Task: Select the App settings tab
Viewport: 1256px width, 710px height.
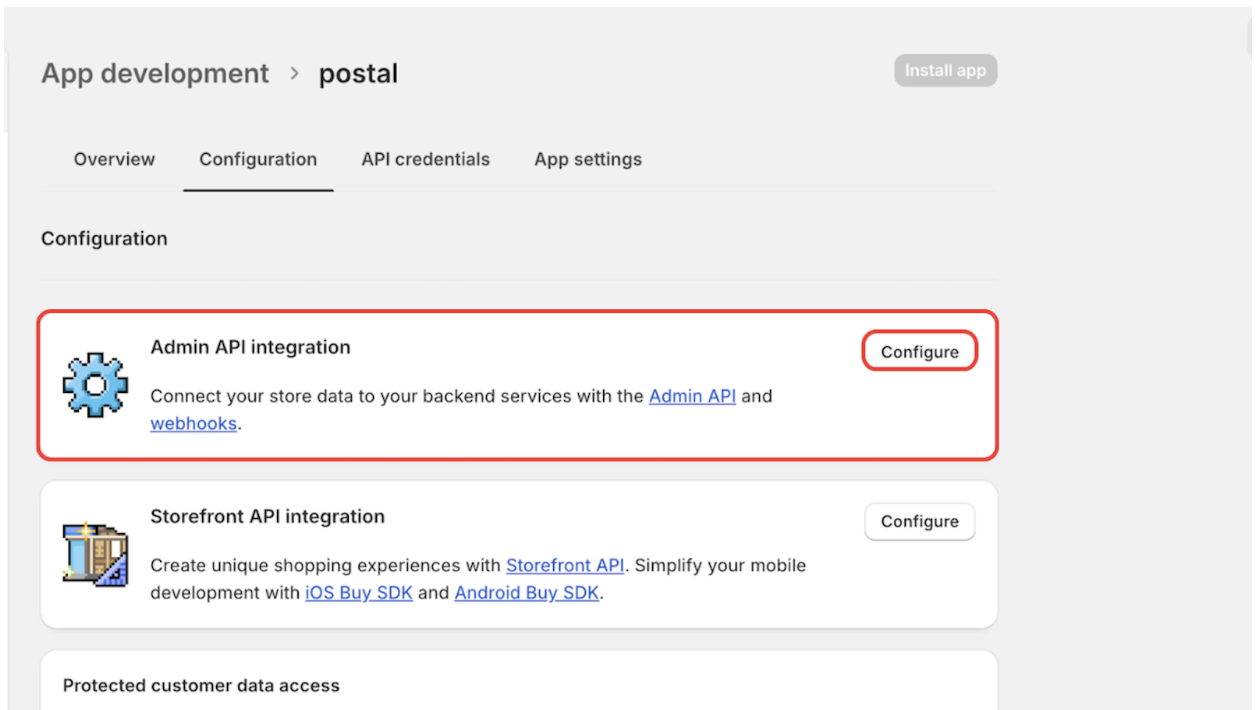Action: 588,159
